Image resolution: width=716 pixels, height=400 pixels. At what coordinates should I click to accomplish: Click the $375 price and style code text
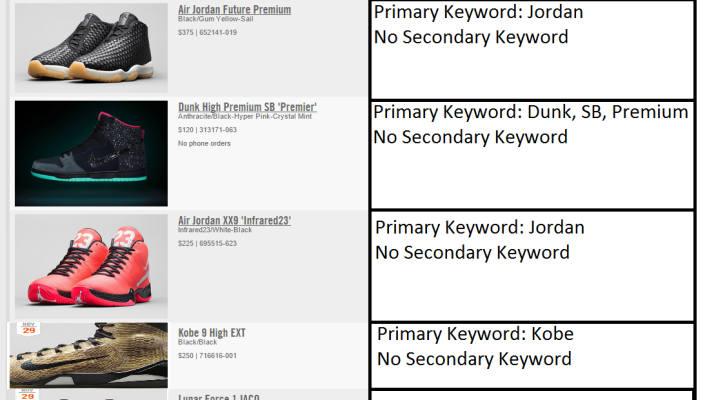click(207, 32)
